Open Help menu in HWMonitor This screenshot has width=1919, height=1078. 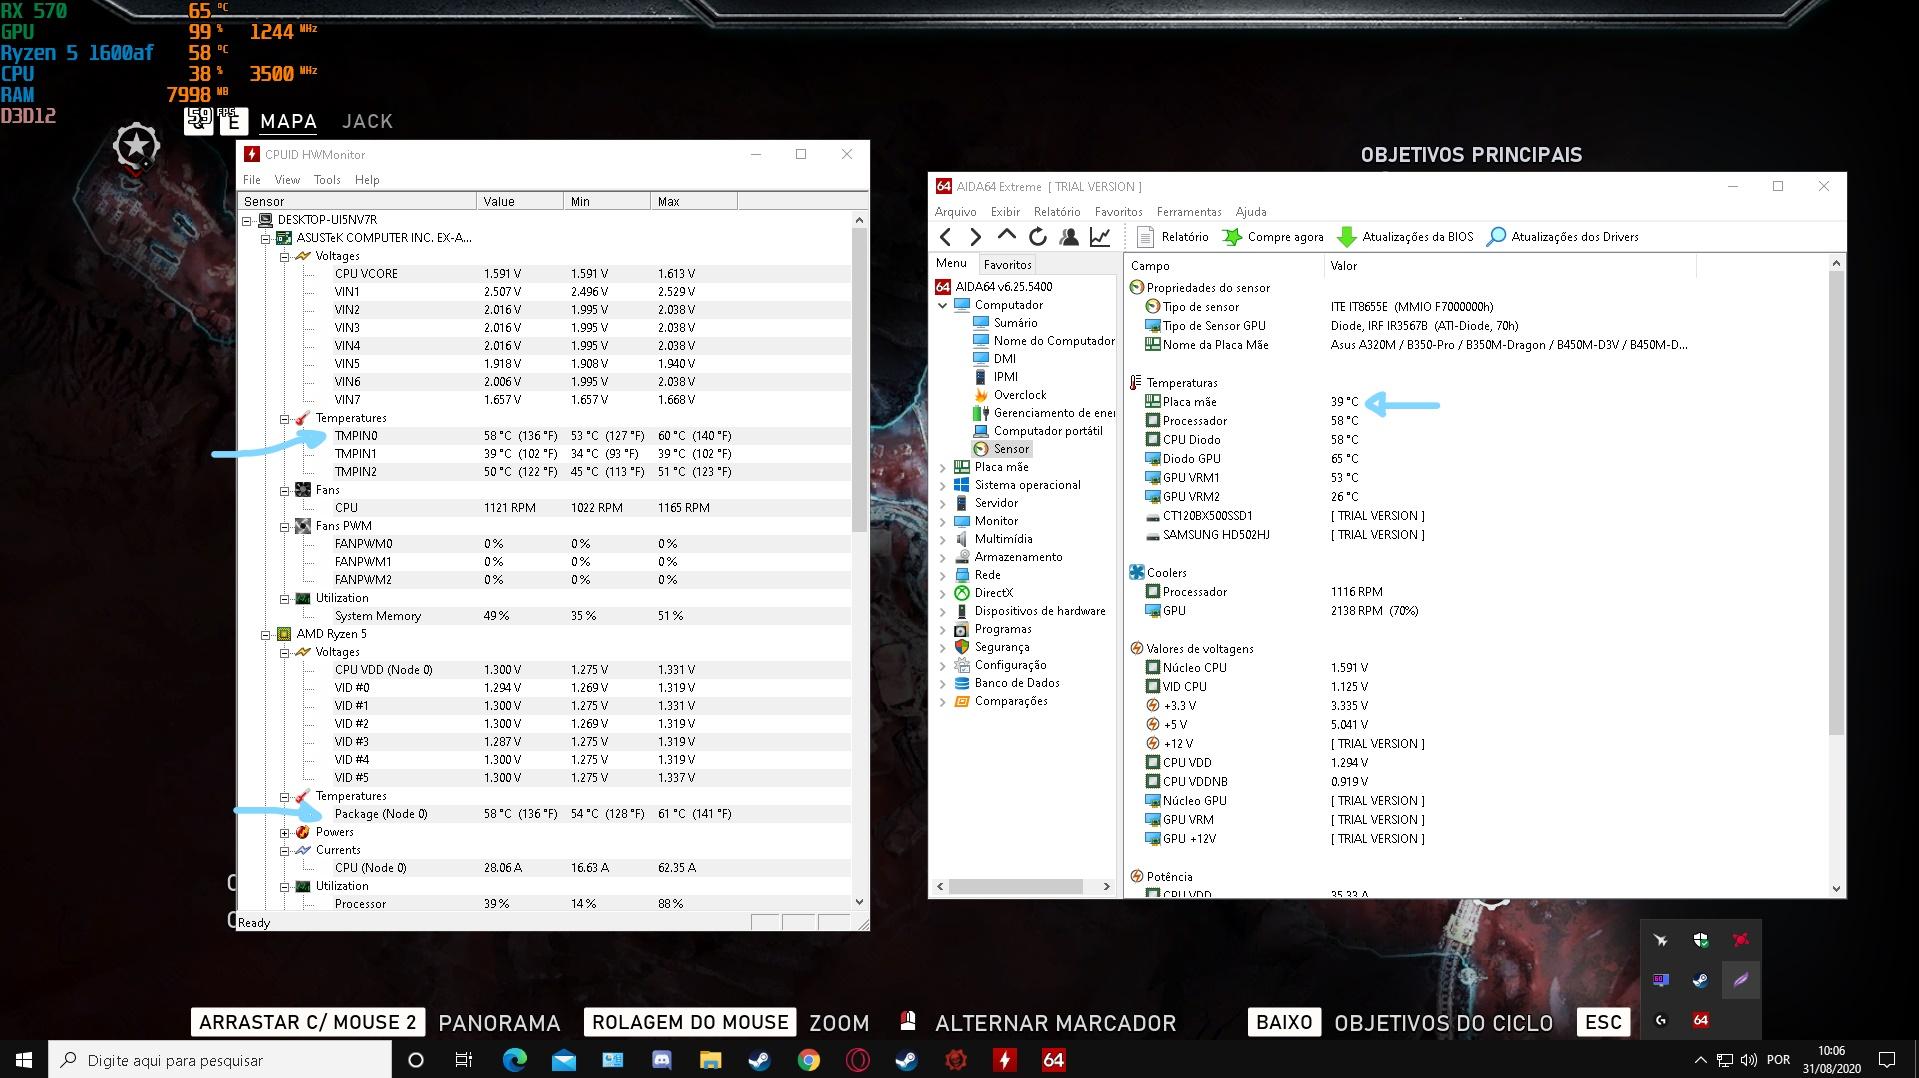(367, 180)
